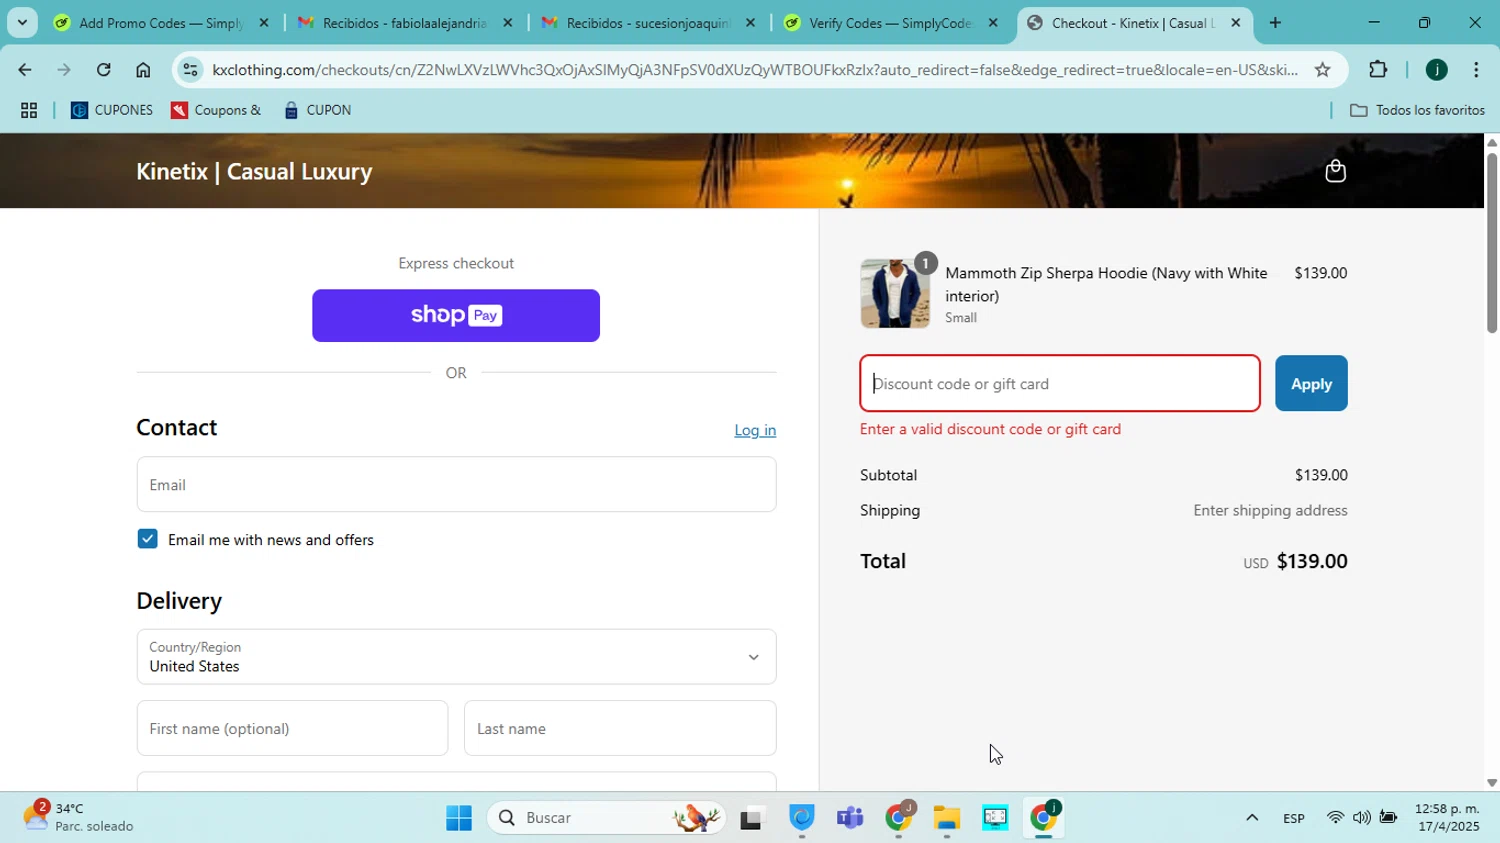The height and width of the screenshot is (843, 1500).
Task: Expand the Country/Region dropdown
Action: [456, 657]
